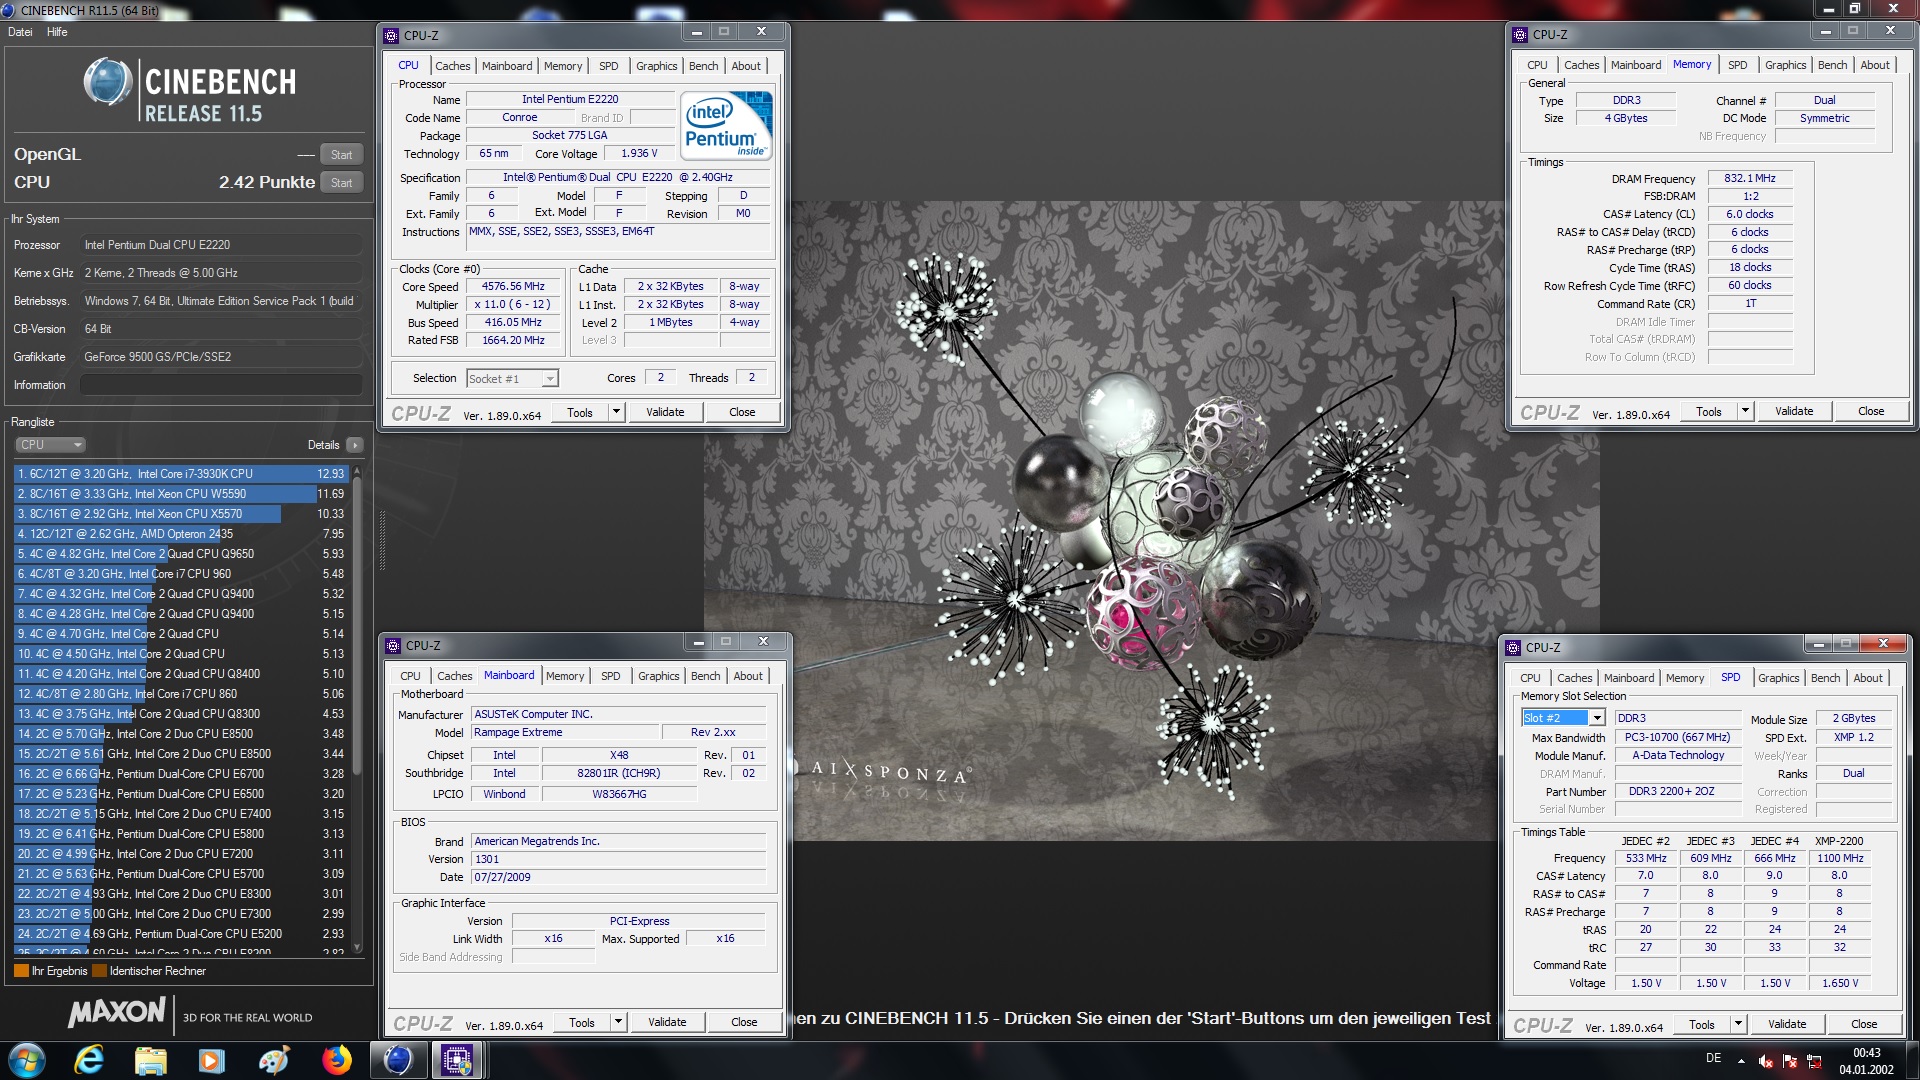Select ranking row Core 2 Quad Q9650
The image size is (1920, 1080).
tap(180, 554)
